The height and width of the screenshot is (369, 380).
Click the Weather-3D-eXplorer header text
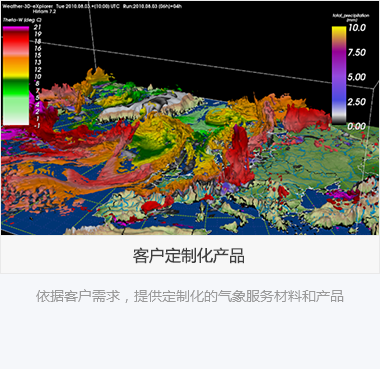tap(27, 6)
